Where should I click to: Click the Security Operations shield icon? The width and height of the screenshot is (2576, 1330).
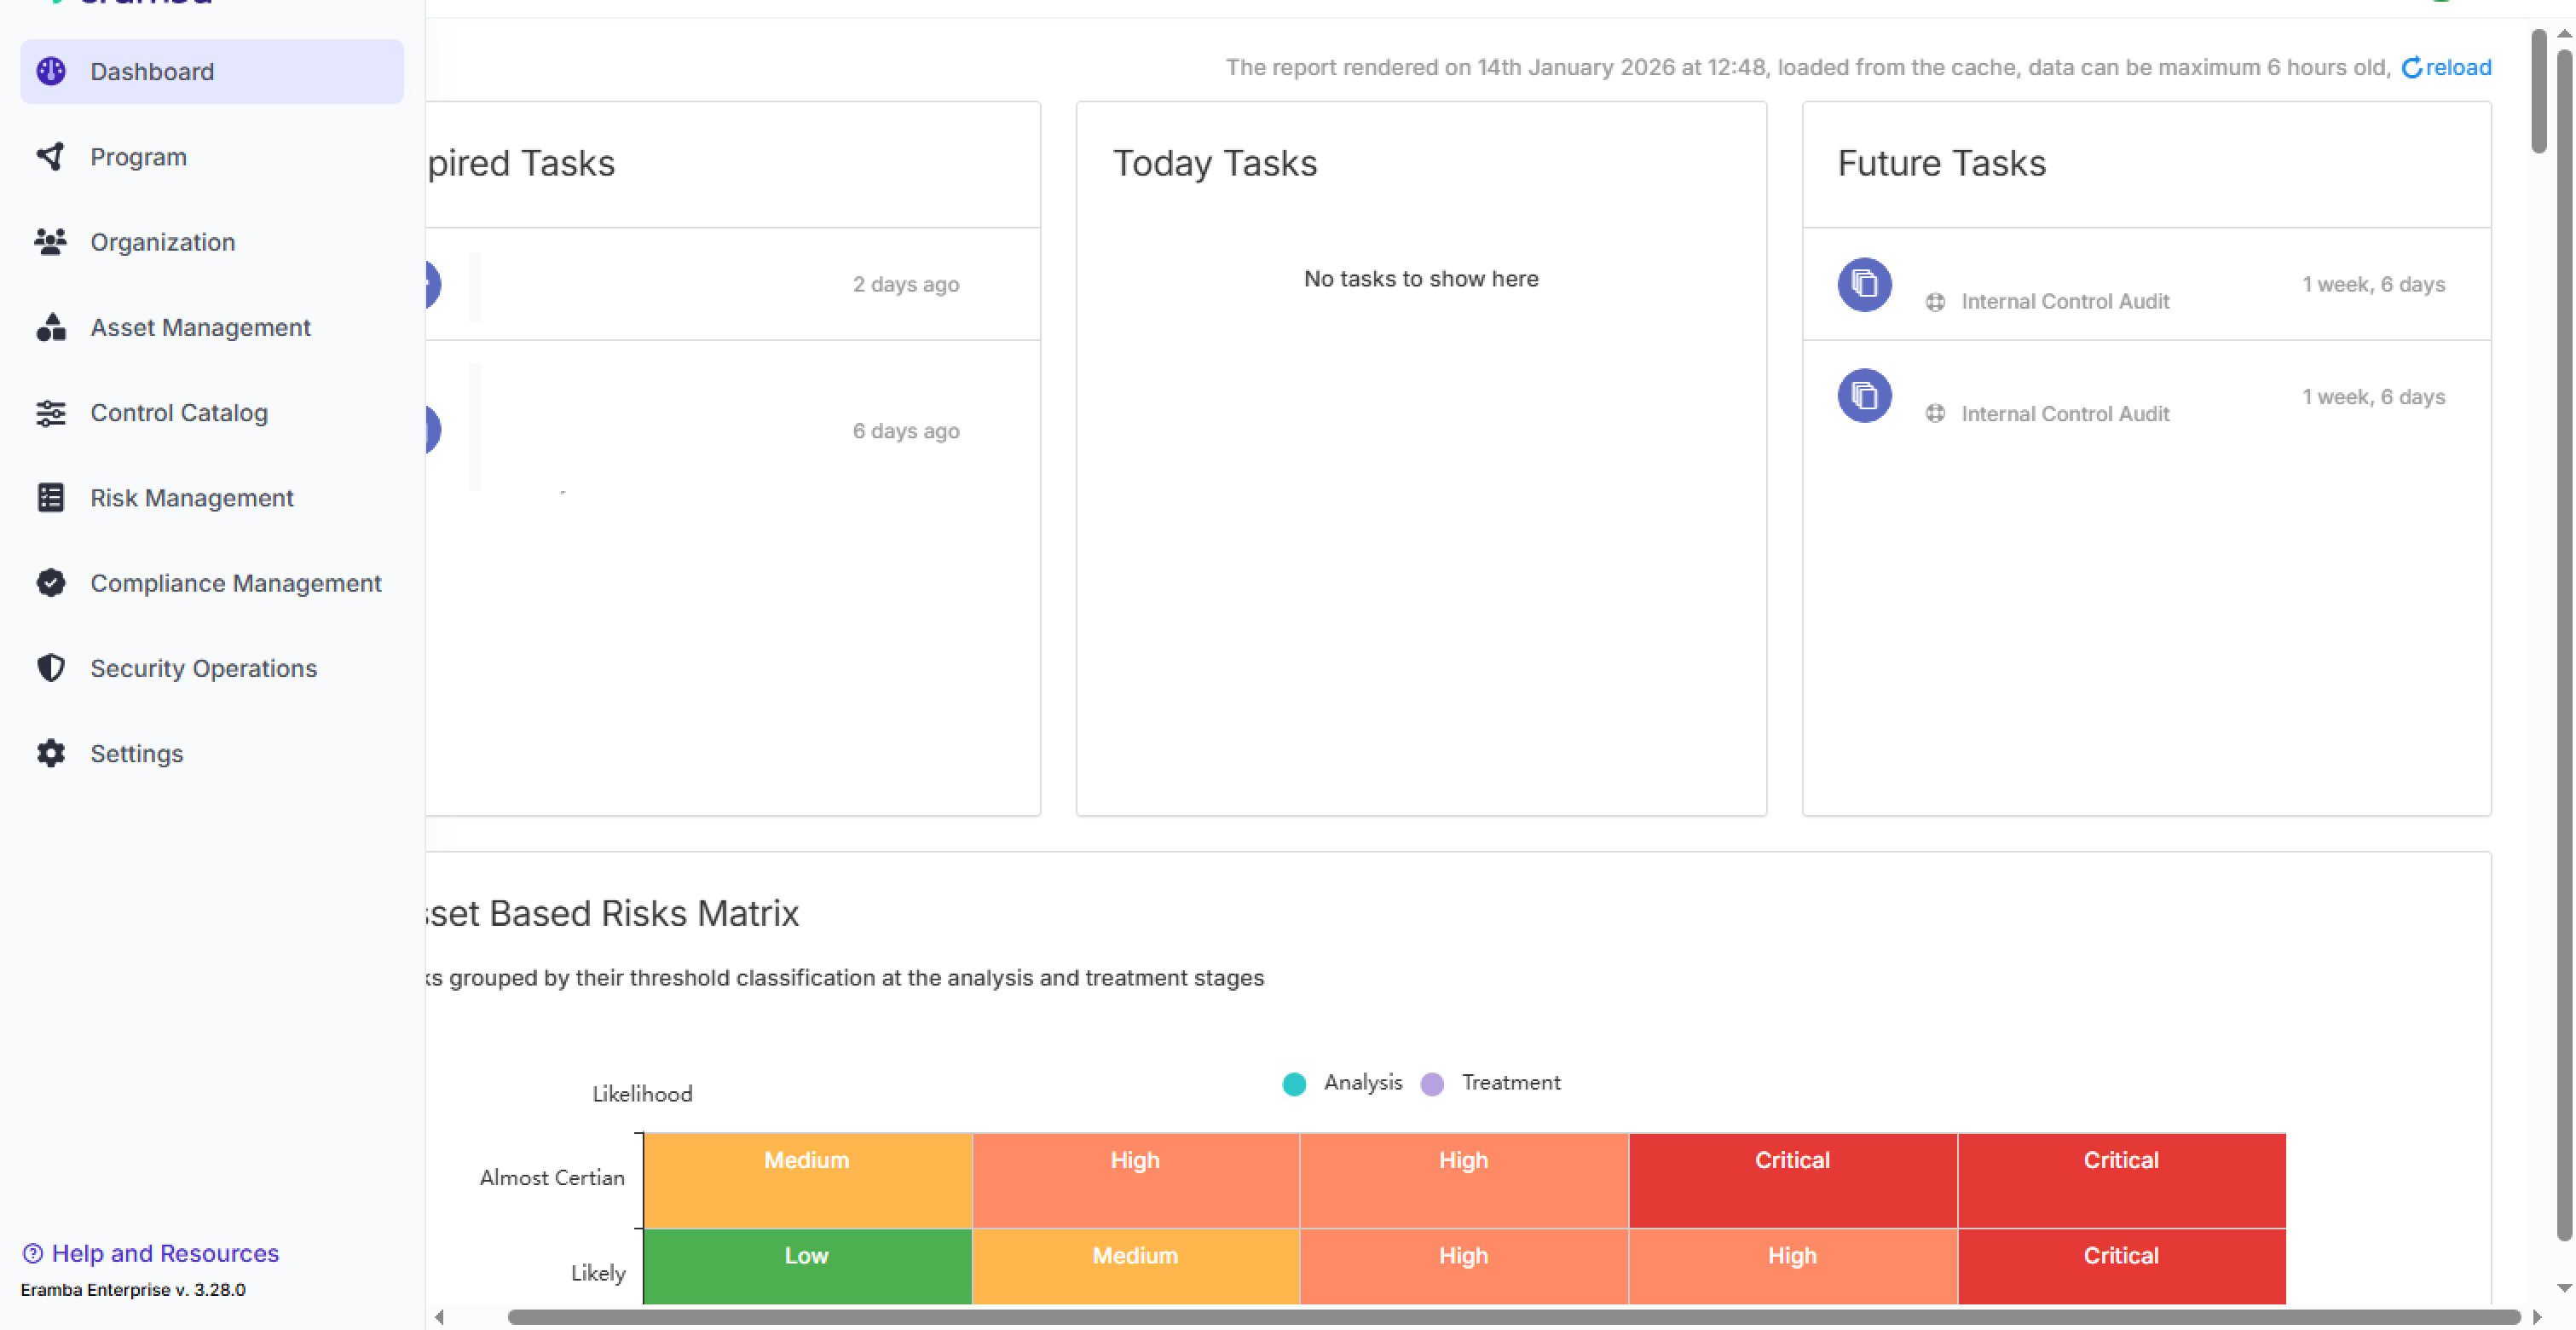point(51,668)
